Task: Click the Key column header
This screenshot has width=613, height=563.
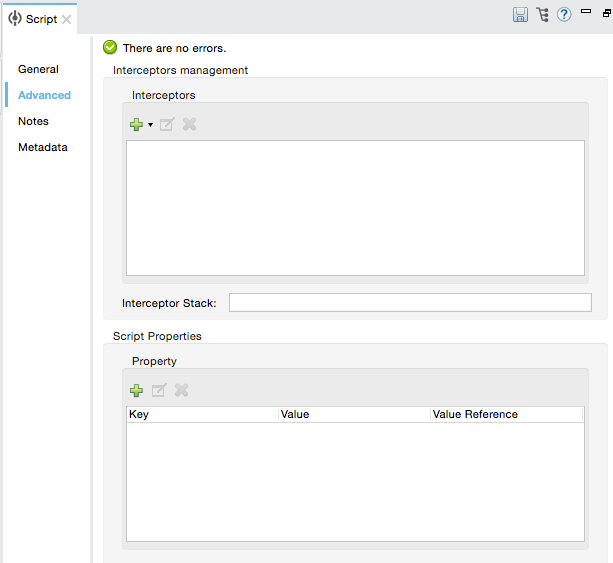Action: (x=202, y=414)
